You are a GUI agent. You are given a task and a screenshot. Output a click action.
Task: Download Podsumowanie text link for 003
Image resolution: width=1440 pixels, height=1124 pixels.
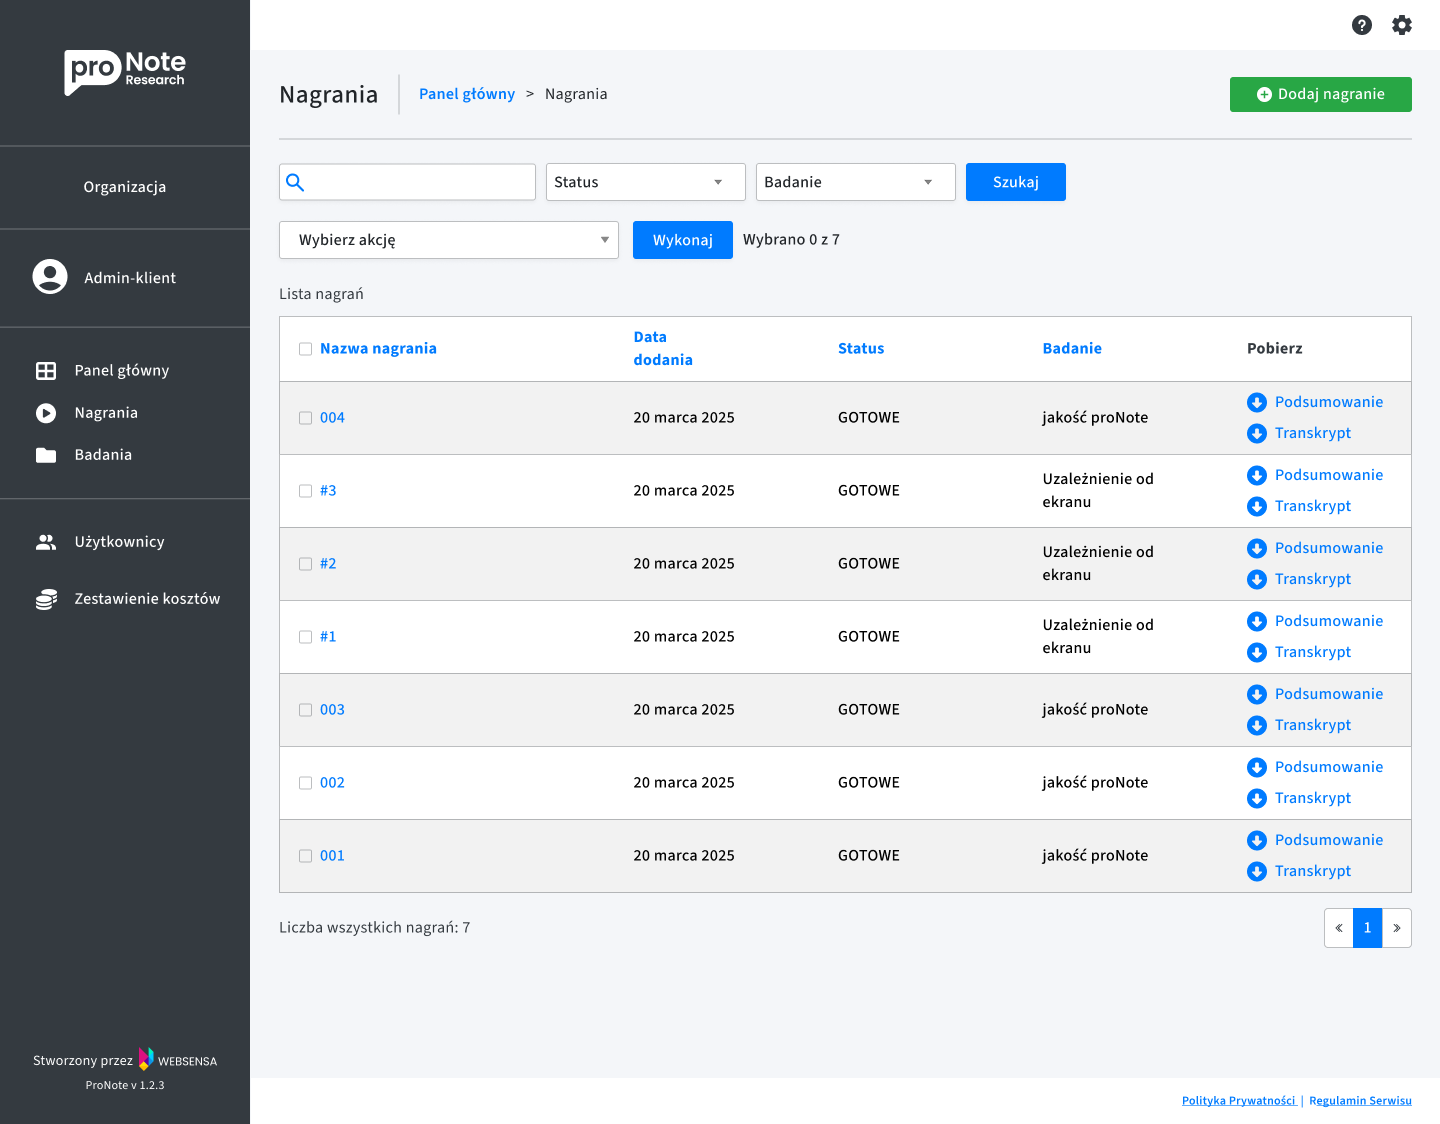[x=1329, y=694]
